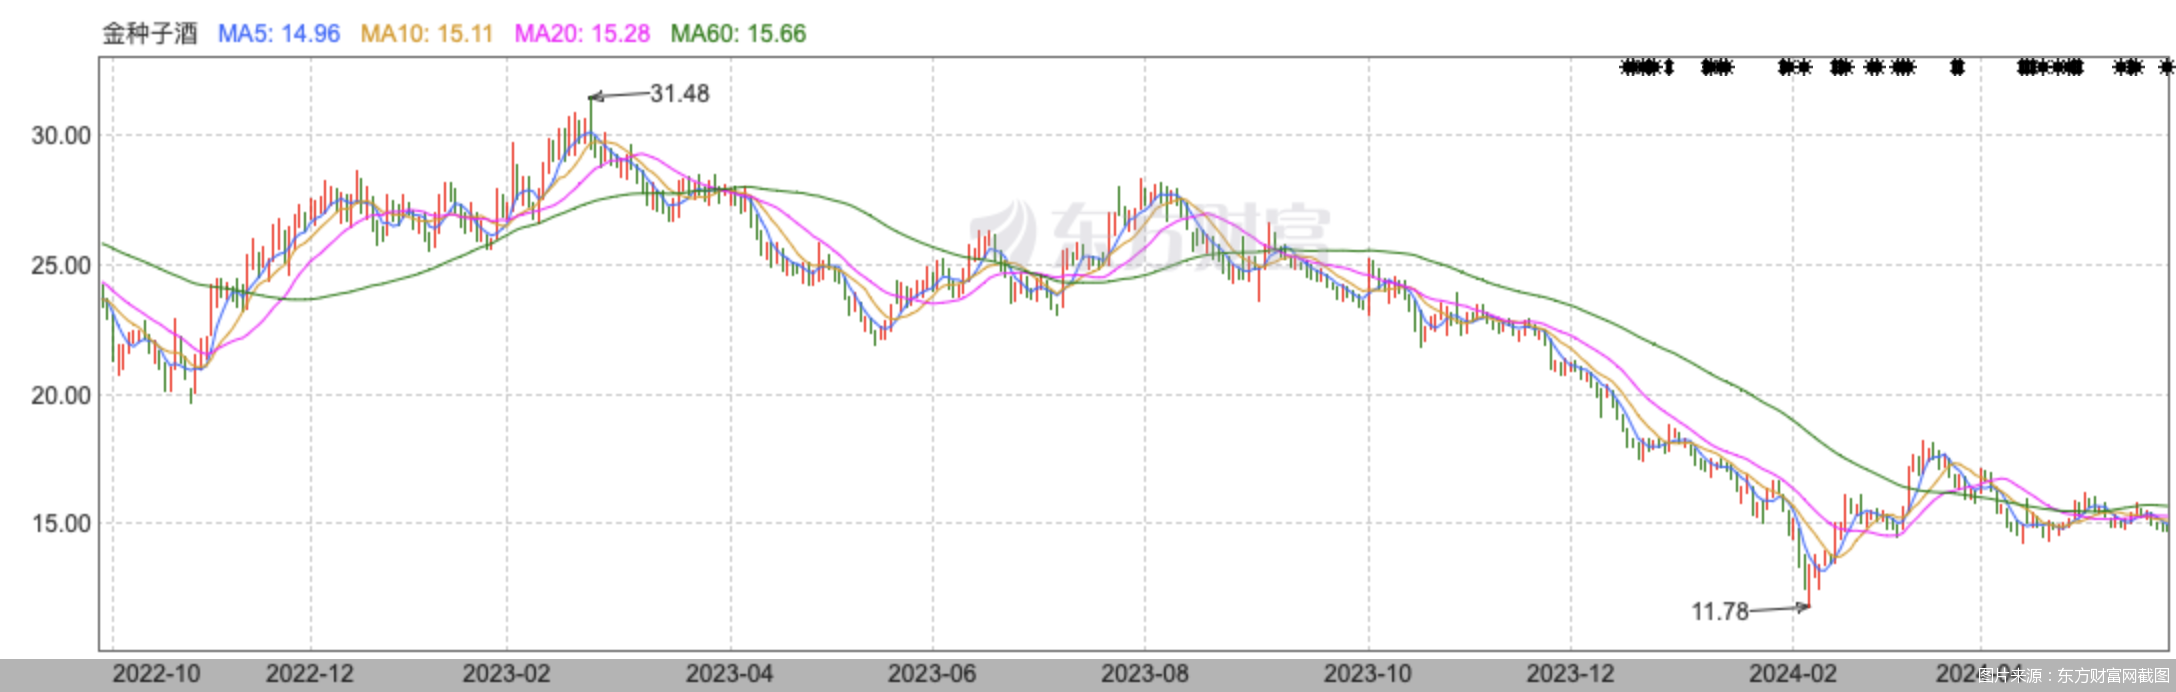Select the 2023-06 date axis label
Viewport: 2176px width, 692px height.
pyautogui.click(x=932, y=674)
